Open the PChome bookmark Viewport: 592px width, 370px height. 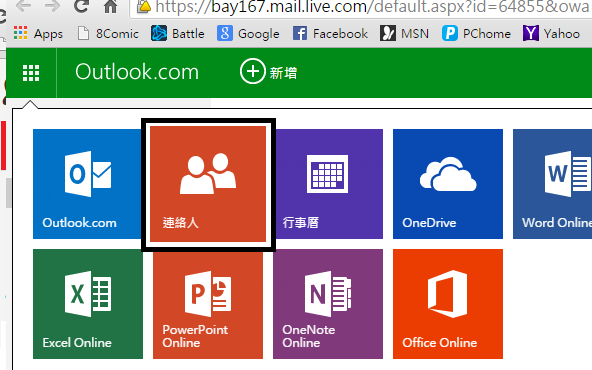point(476,34)
